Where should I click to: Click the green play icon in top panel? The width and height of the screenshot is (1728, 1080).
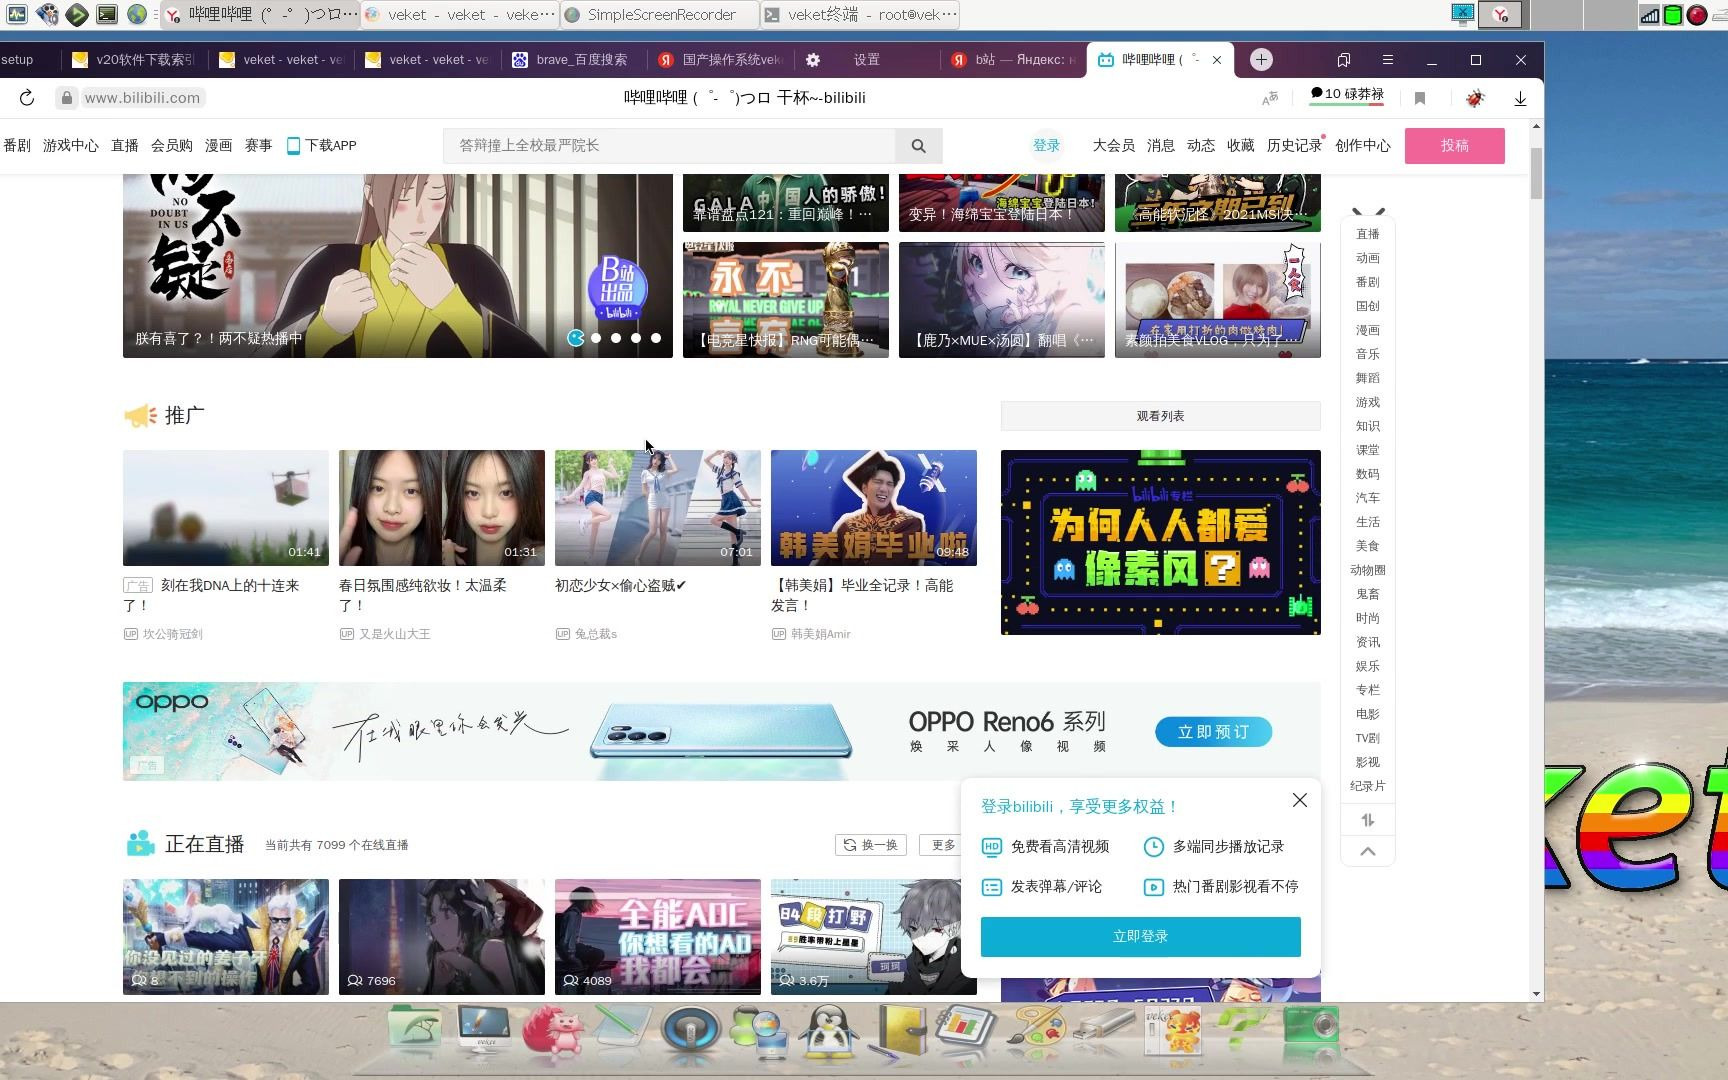tap(77, 15)
